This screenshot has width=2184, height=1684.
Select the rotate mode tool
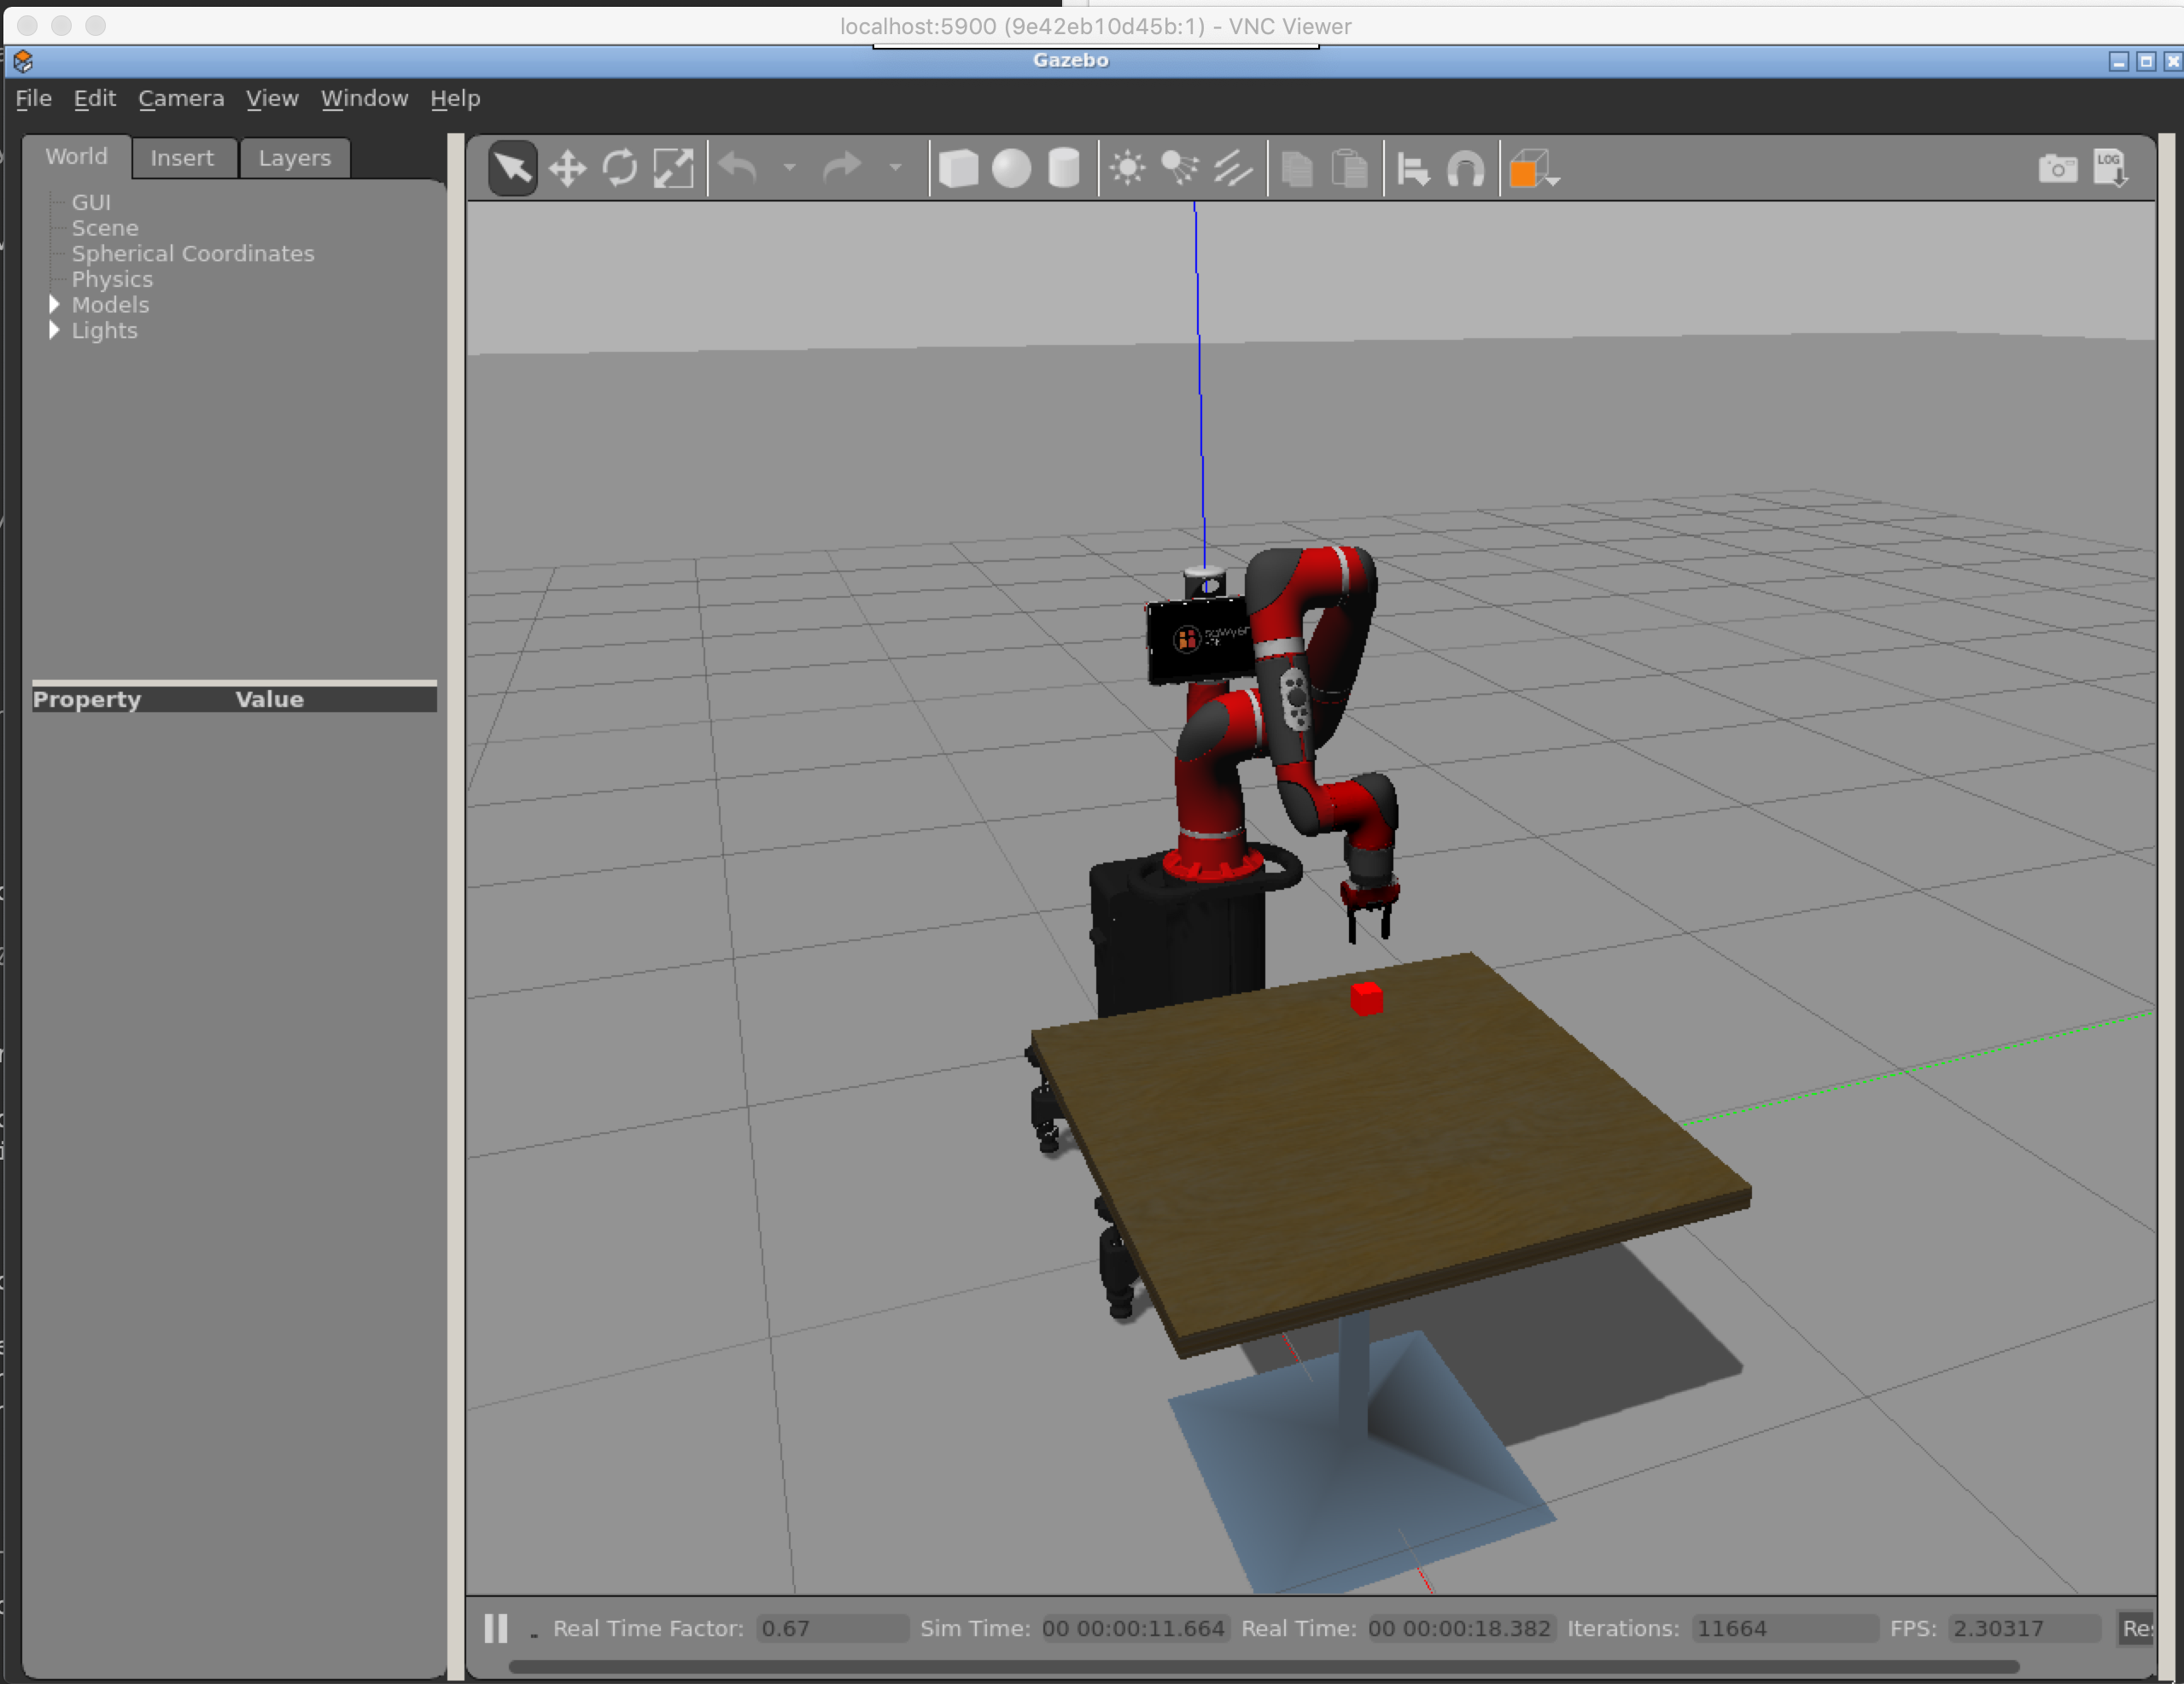(x=620, y=168)
